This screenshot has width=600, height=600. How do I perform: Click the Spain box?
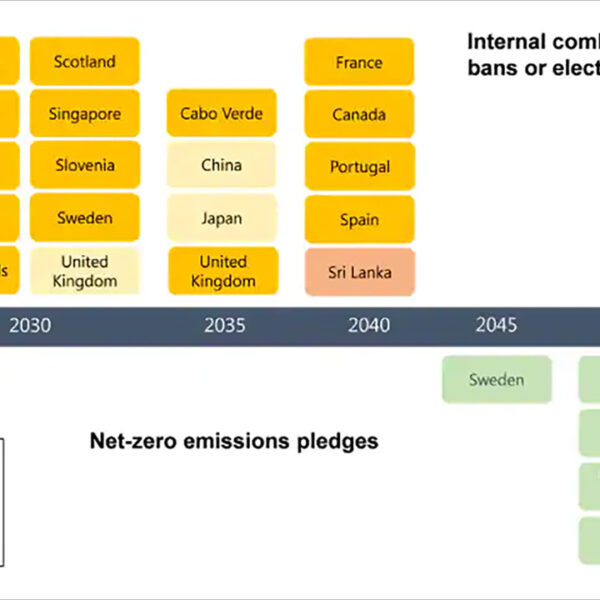[359, 219]
